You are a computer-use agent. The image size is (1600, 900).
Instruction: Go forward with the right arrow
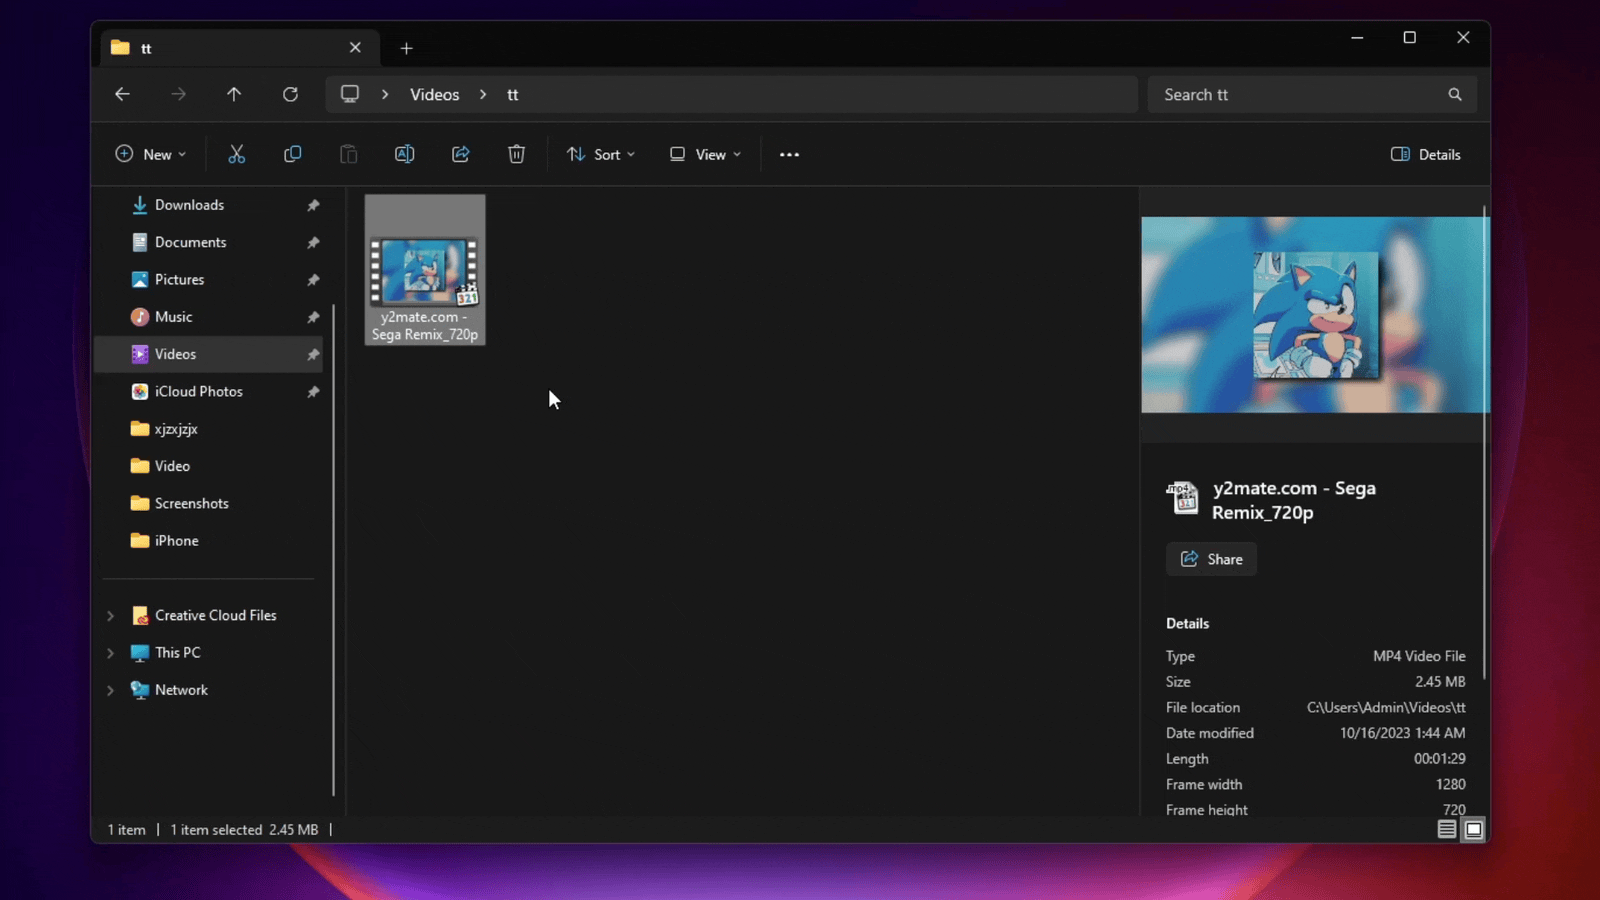tap(178, 94)
